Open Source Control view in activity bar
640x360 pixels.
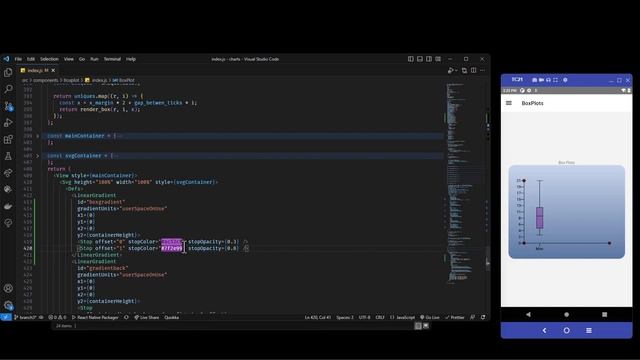point(8,106)
